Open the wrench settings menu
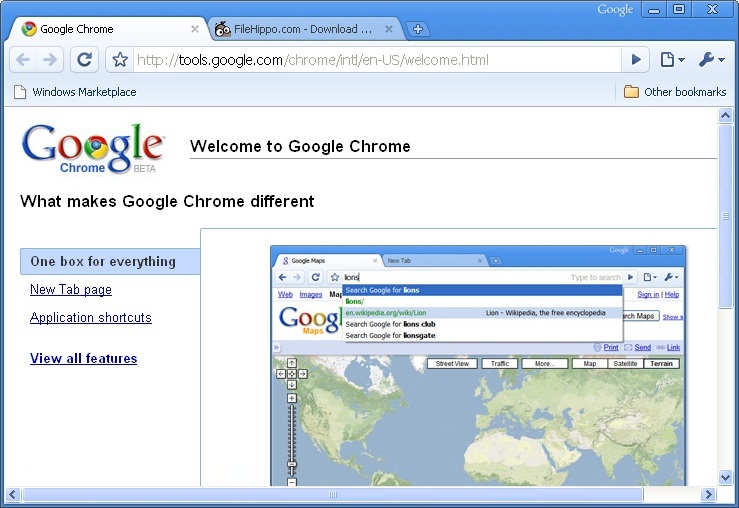Image resolution: width=739 pixels, height=508 pixels. [711, 60]
